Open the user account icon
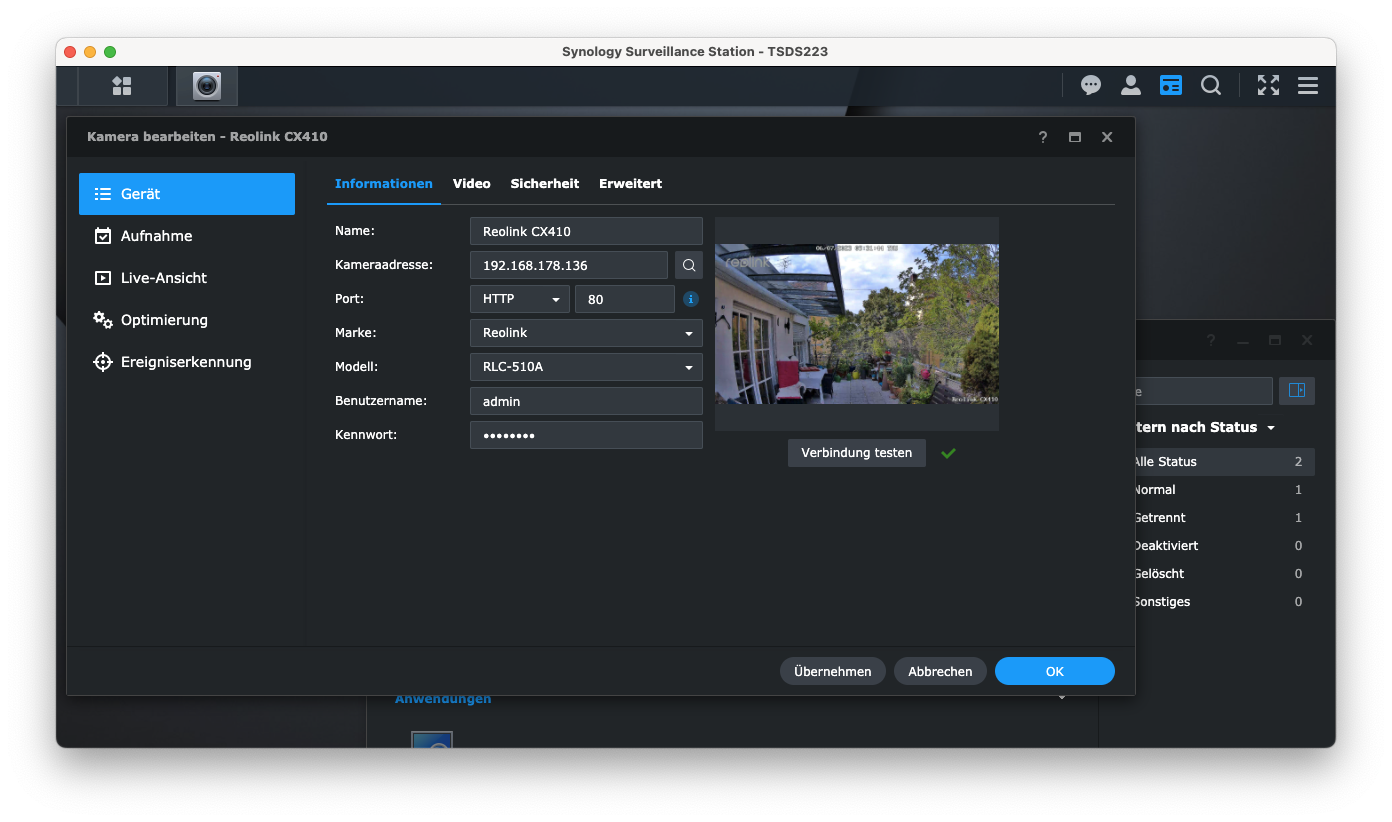This screenshot has width=1392, height=822. (x=1131, y=86)
